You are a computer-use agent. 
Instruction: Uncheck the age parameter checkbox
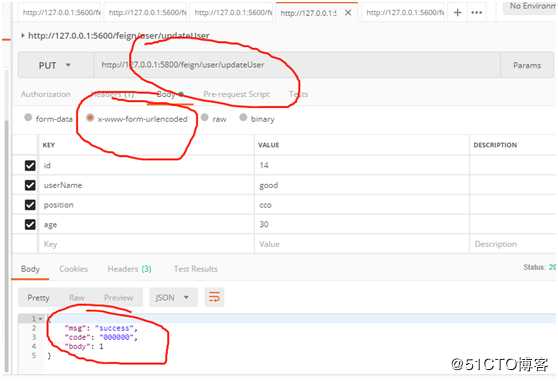pyautogui.click(x=30, y=224)
